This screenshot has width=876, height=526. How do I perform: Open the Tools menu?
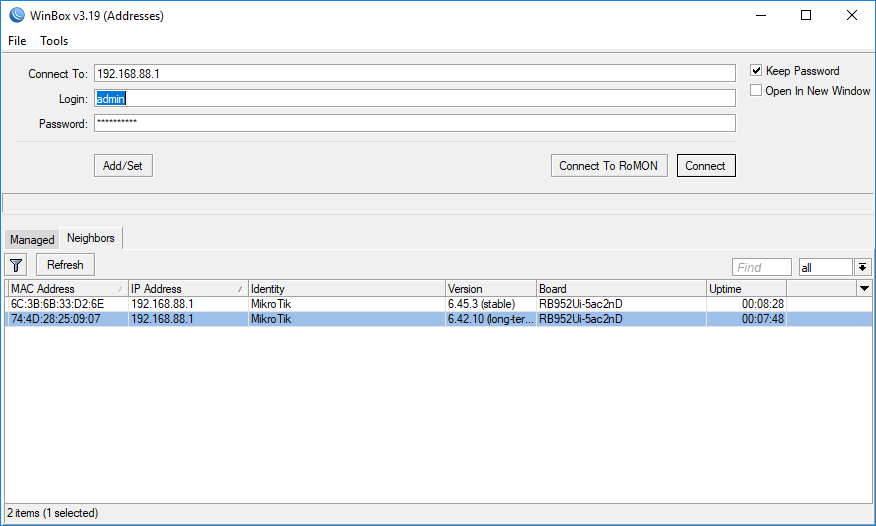pos(54,41)
